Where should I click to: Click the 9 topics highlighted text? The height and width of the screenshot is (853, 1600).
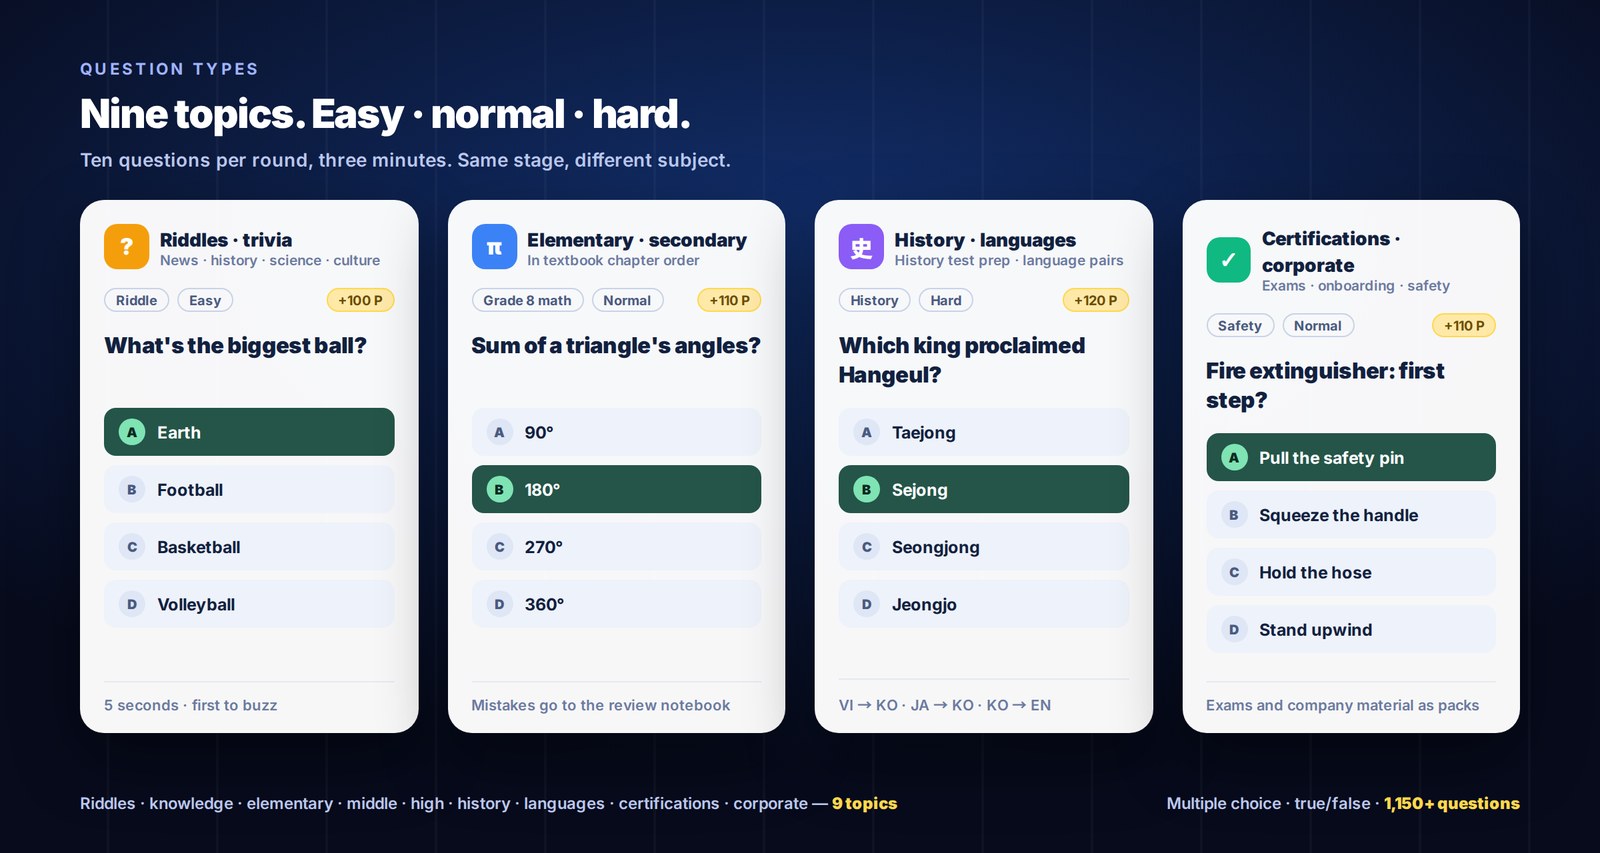click(865, 803)
